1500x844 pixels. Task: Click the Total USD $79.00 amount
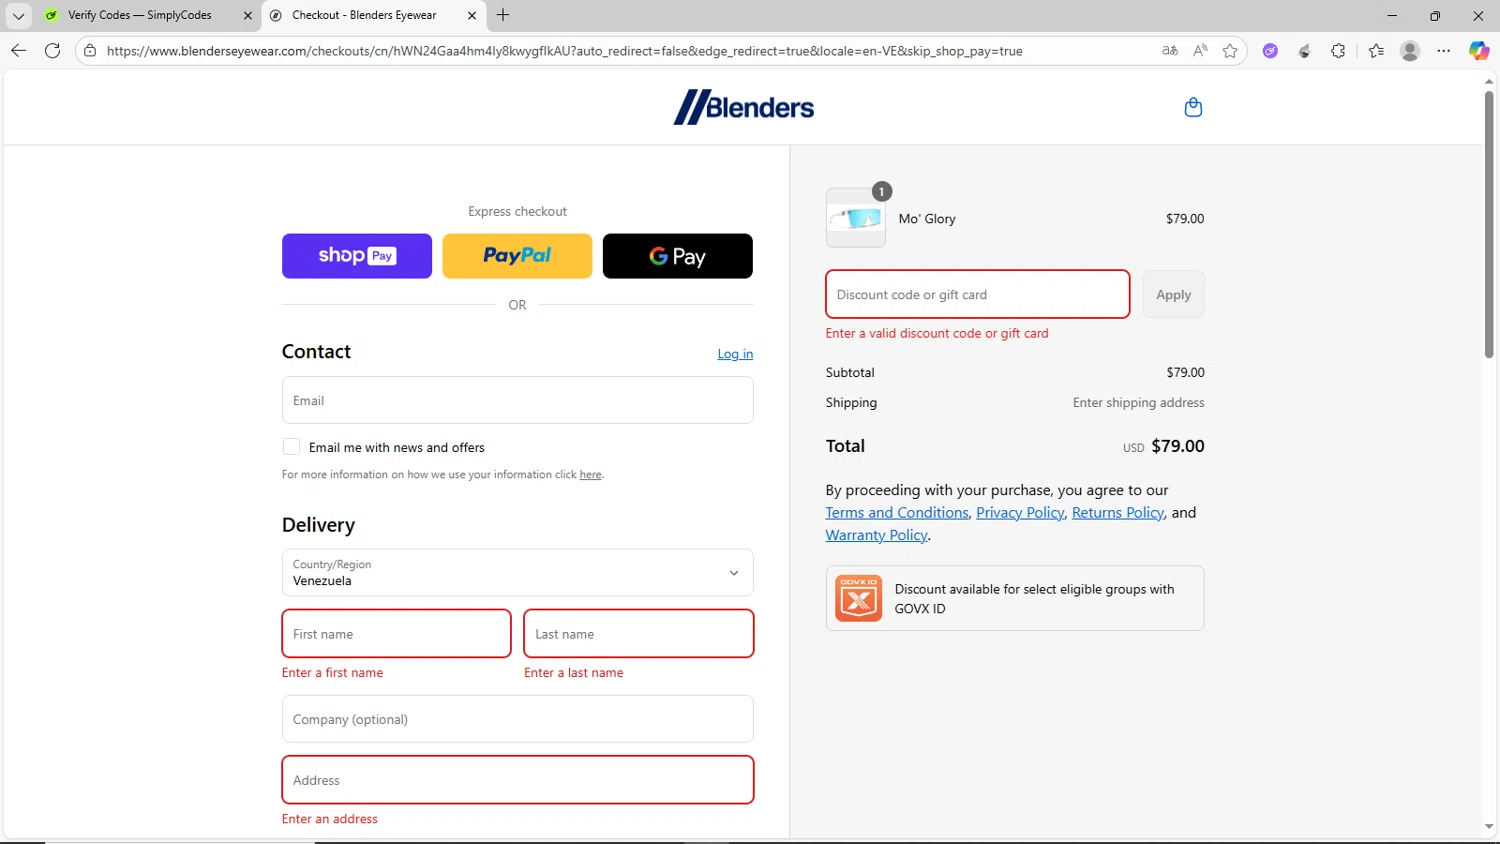click(1164, 446)
